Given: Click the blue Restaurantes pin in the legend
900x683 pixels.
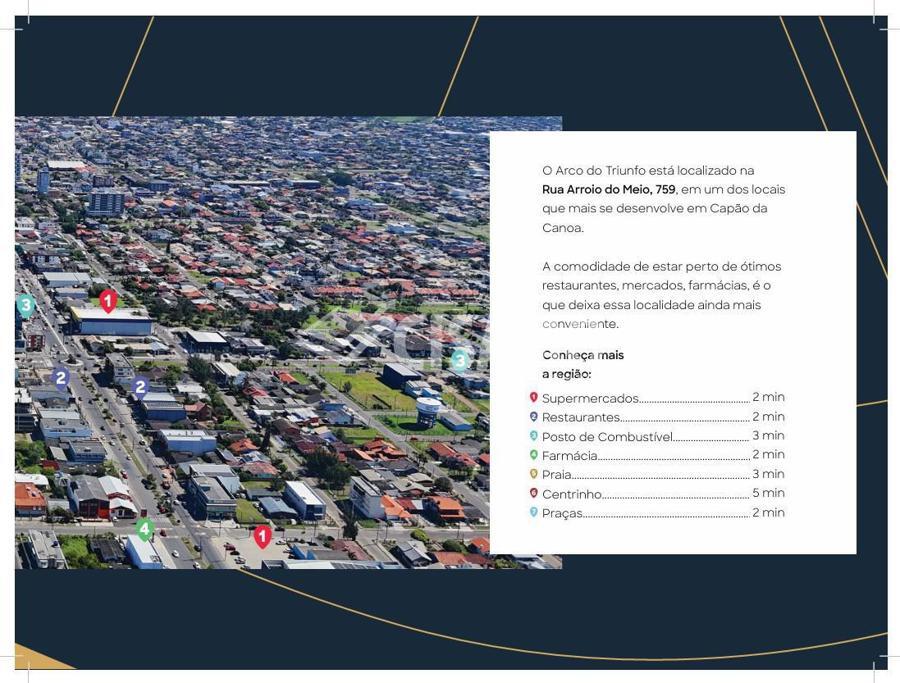Looking at the screenshot, I should click(x=533, y=417).
